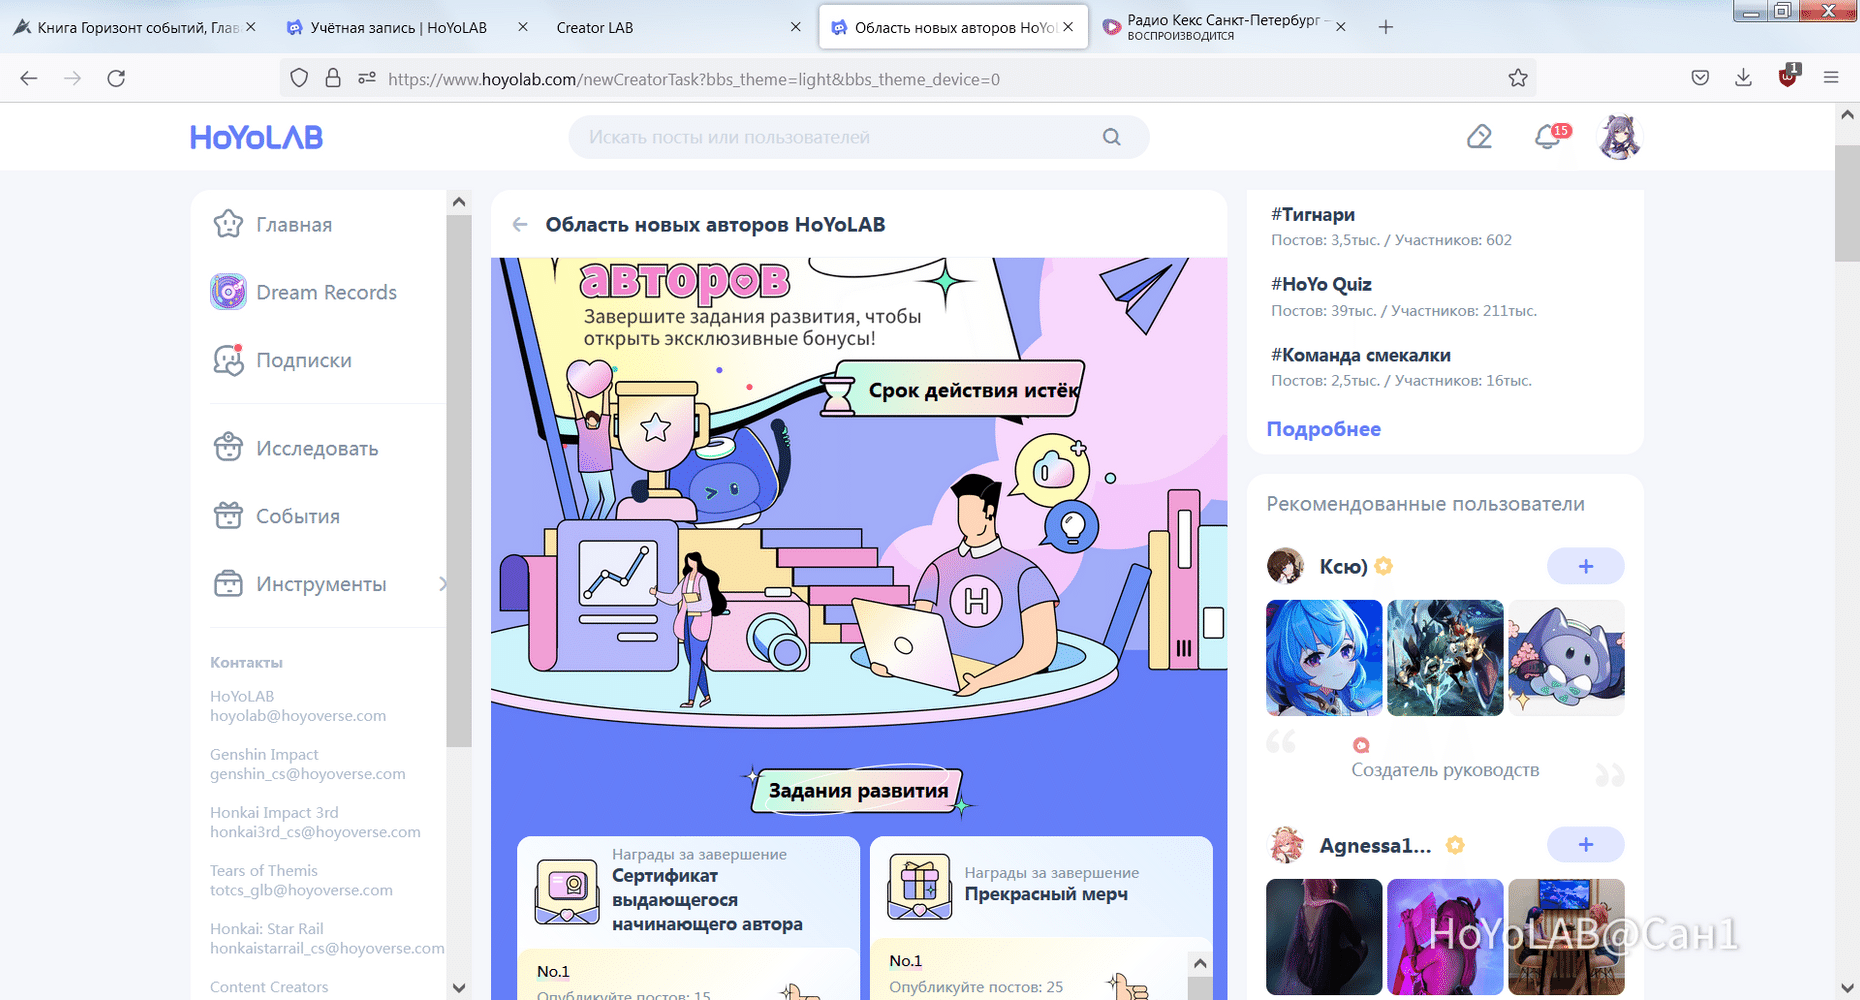
Task: Follow user Agnessa1 with plus button
Action: (x=1585, y=845)
